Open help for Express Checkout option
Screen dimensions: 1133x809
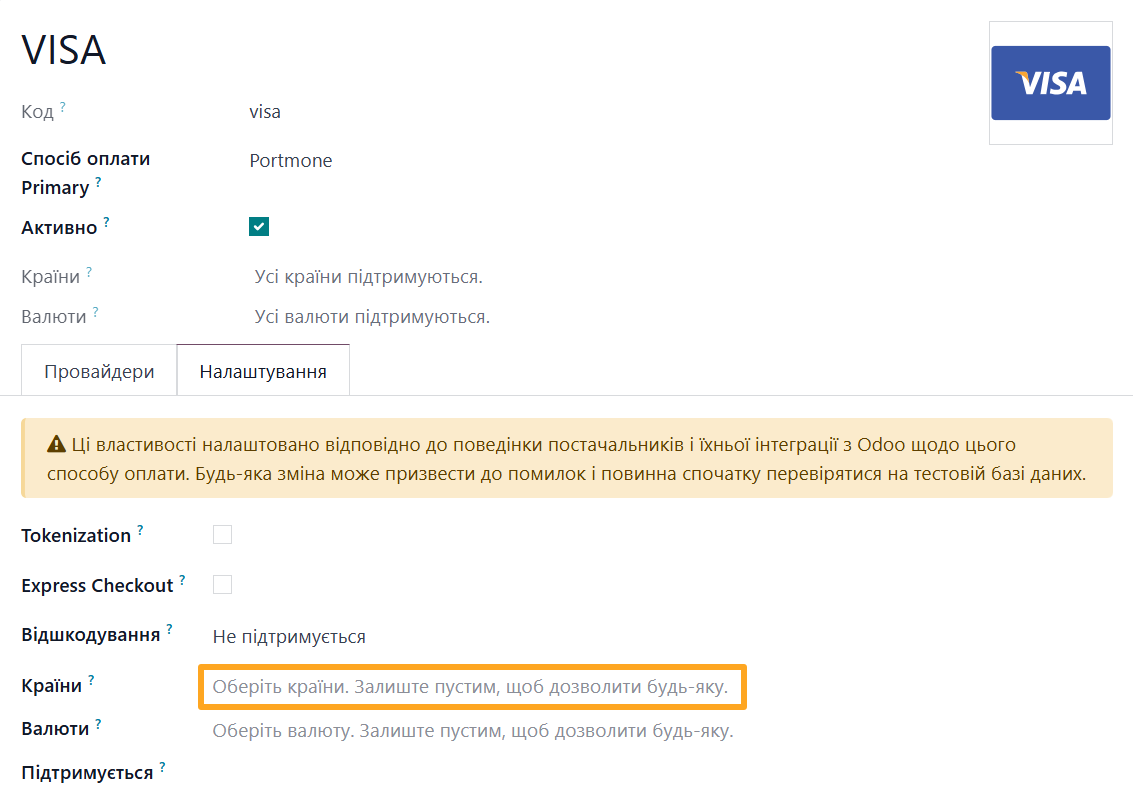182,578
